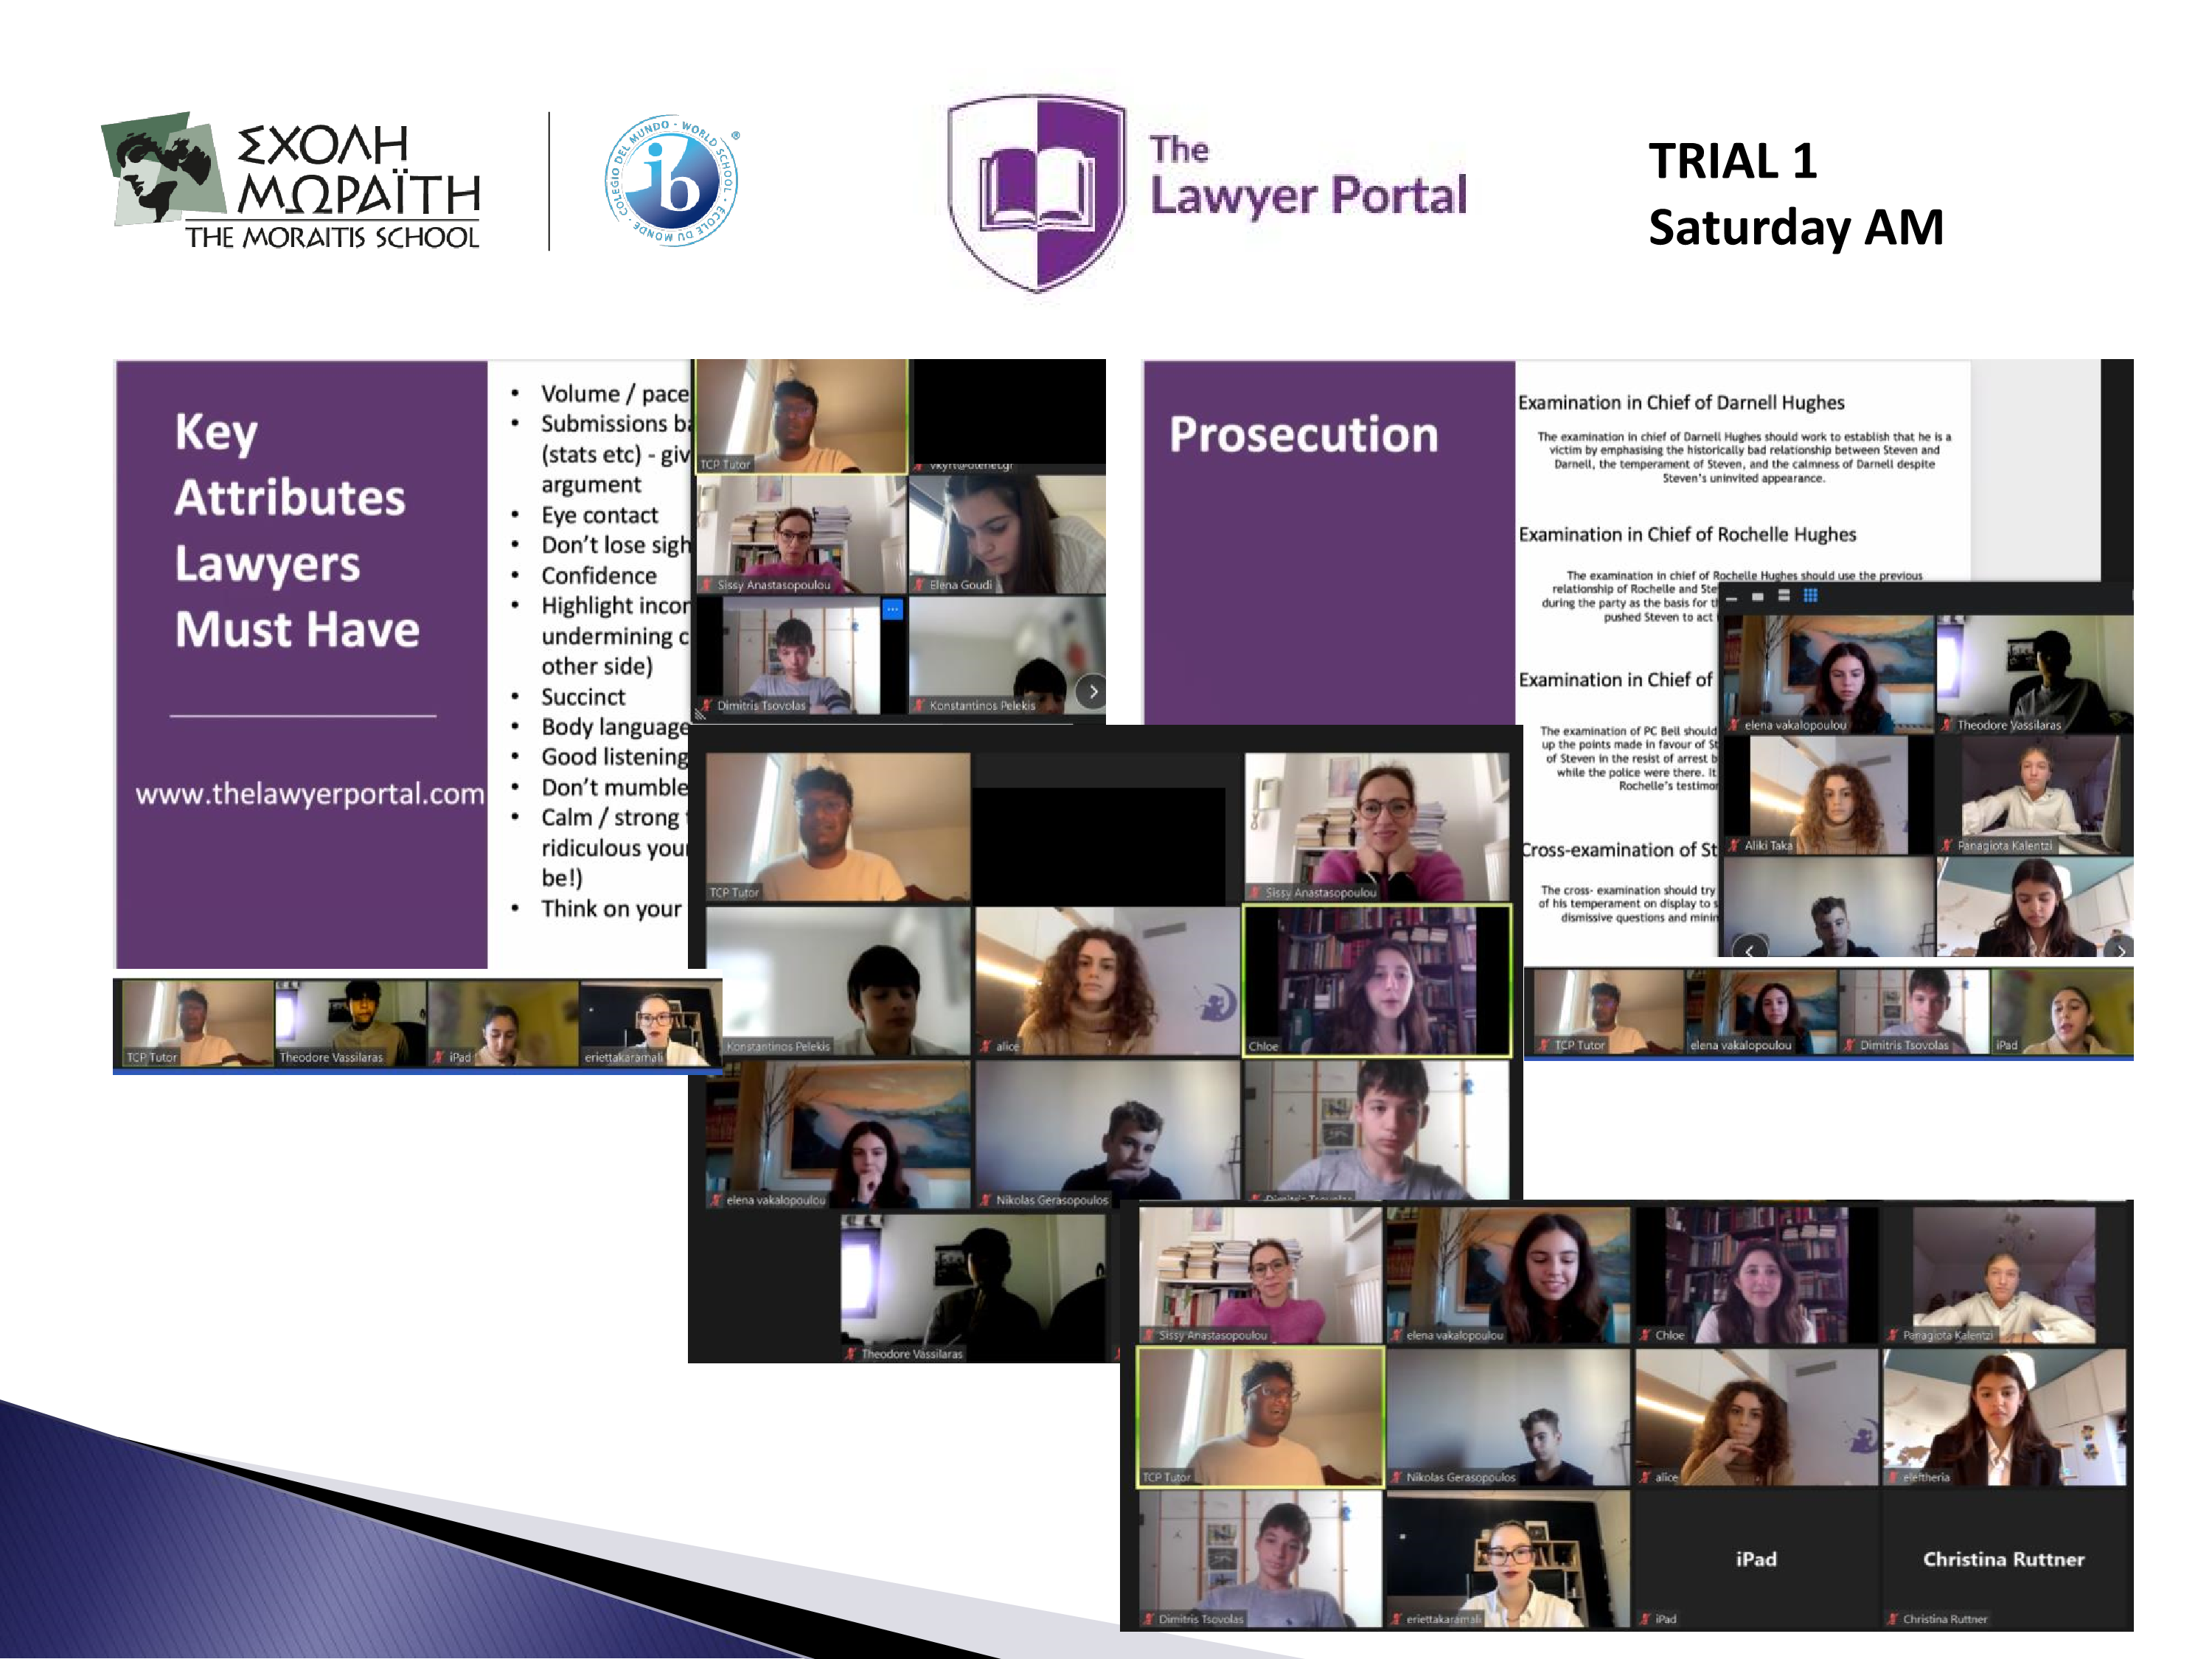Go to next page arrow beside Konstantinos Pelekis
Image resolution: width=2212 pixels, height=1659 pixels.
(1092, 691)
